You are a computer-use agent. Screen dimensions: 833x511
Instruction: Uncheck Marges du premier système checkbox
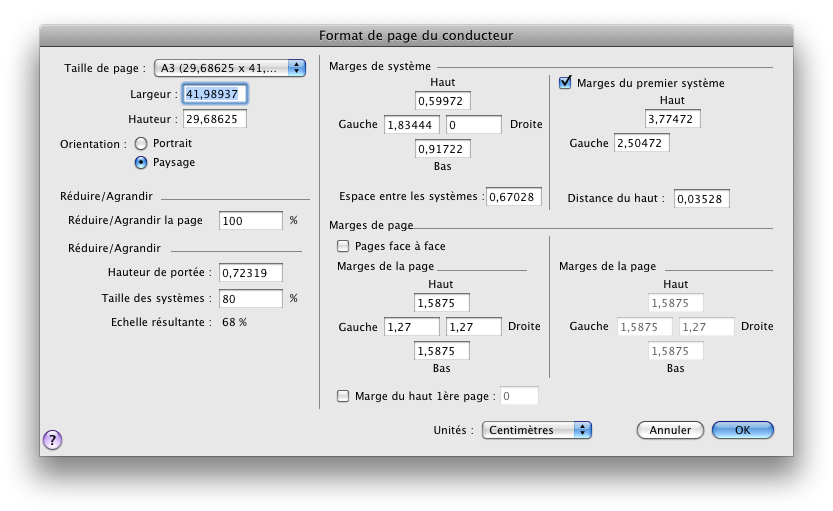point(566,83)
